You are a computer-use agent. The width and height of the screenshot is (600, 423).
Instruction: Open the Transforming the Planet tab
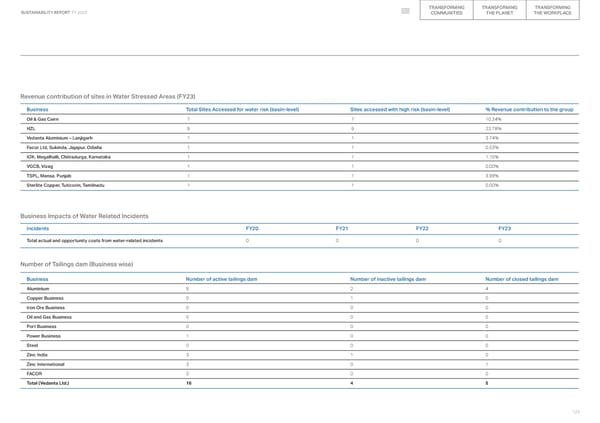499,10
